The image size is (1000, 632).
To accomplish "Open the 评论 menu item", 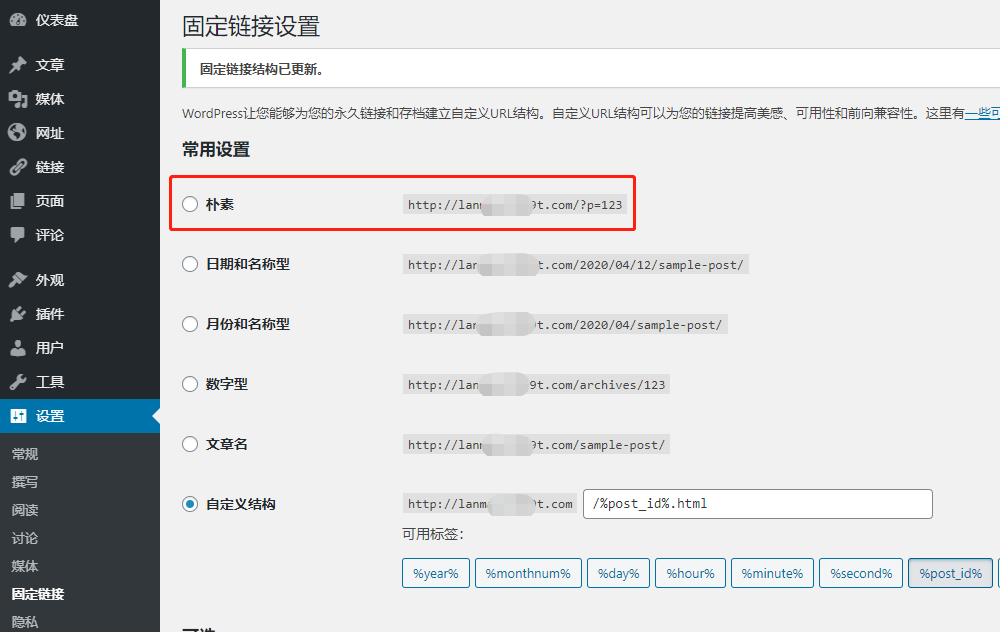I will click(50, 235).
